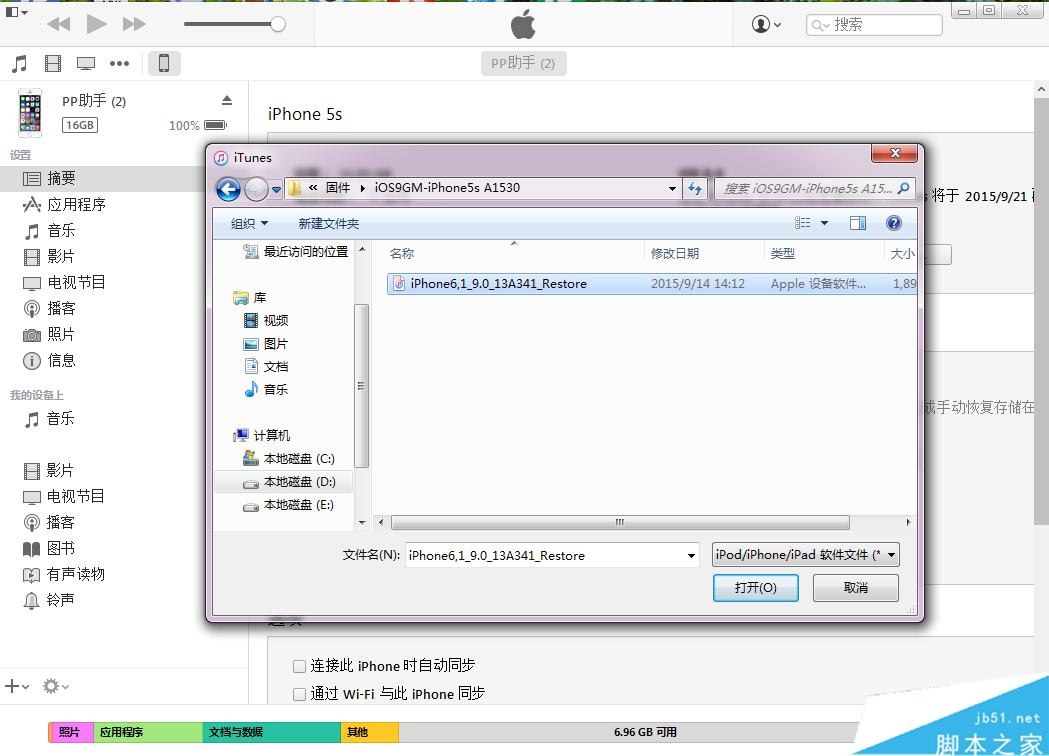Open the view options dropdown arrow
This screenshot has height=756, width=1049.
point(824,223)
